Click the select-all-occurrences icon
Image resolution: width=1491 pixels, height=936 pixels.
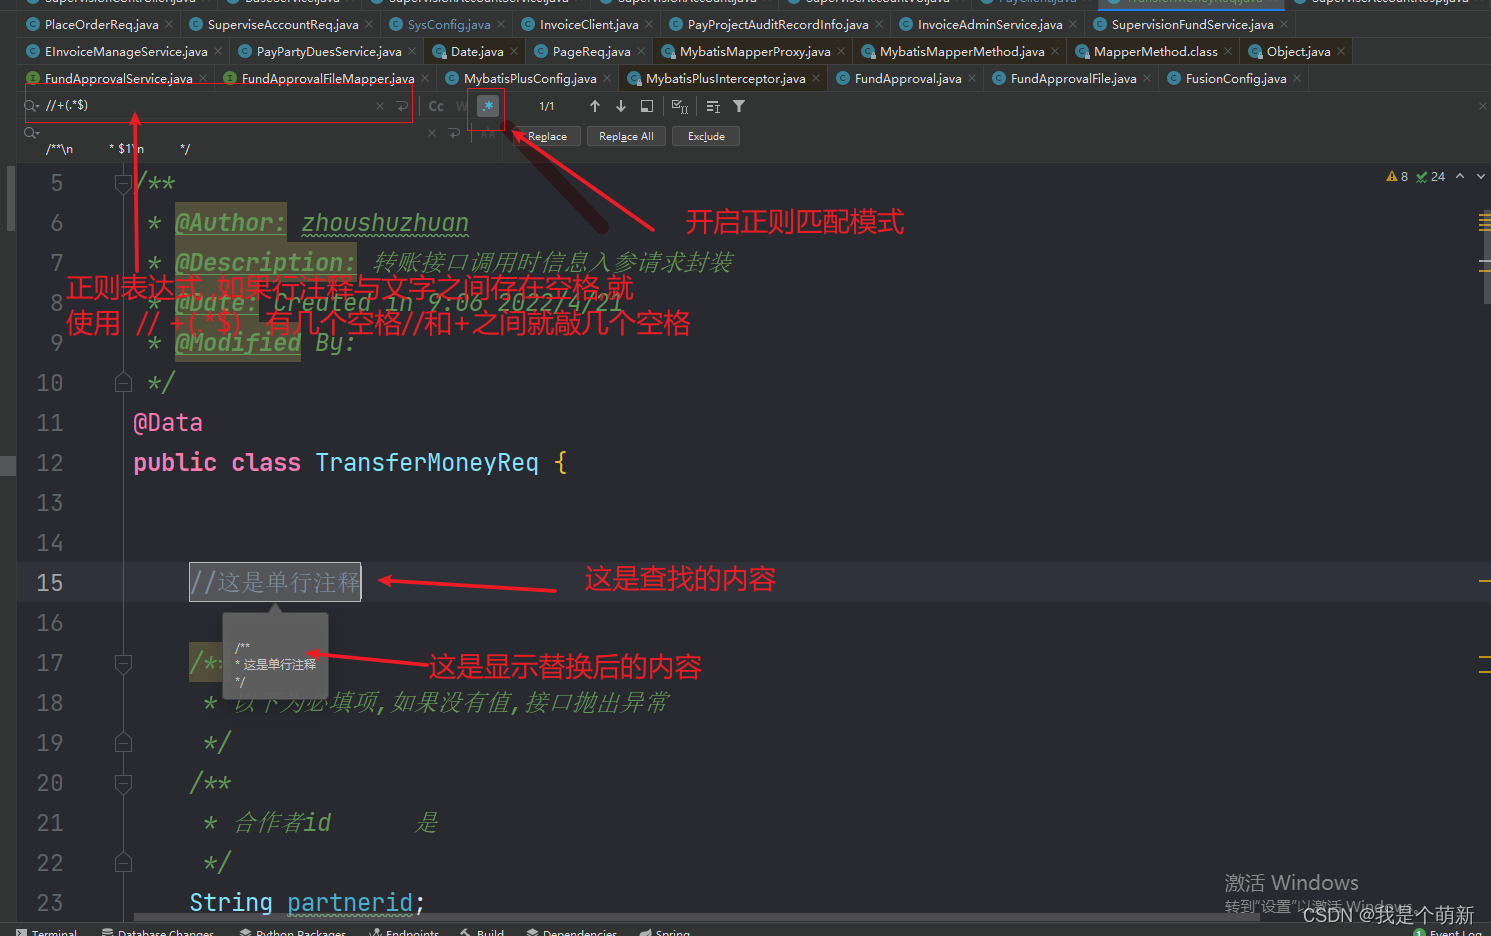pyautogui.click(x=679, y=107)
